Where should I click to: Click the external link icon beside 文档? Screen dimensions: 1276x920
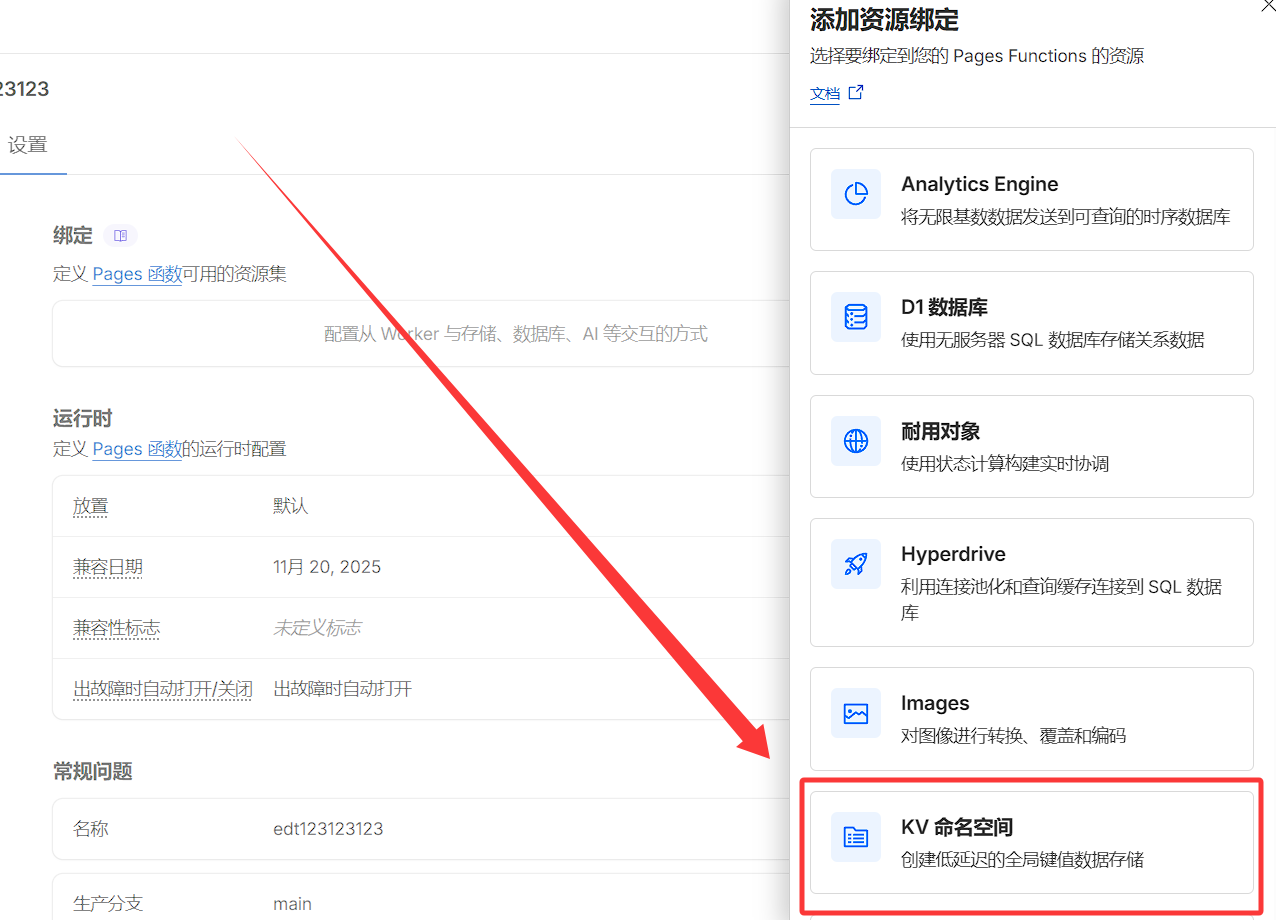coord(856,93)
